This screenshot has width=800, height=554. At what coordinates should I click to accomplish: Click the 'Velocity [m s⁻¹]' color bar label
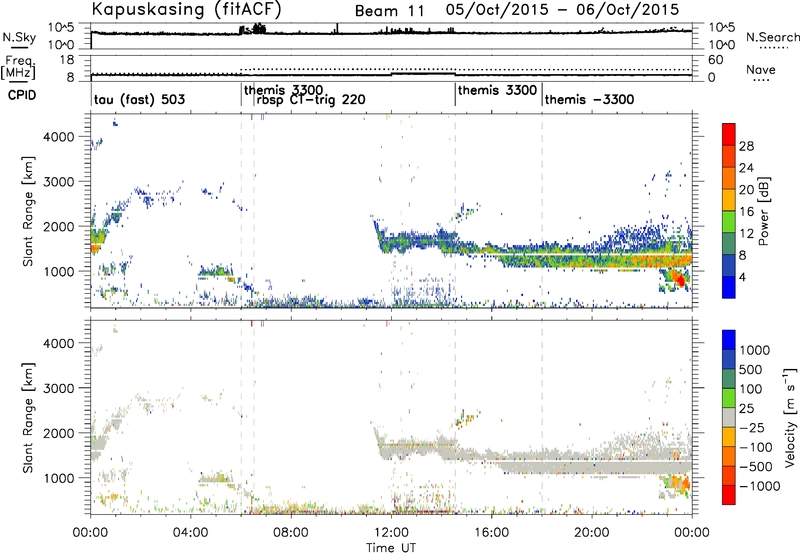790,417
